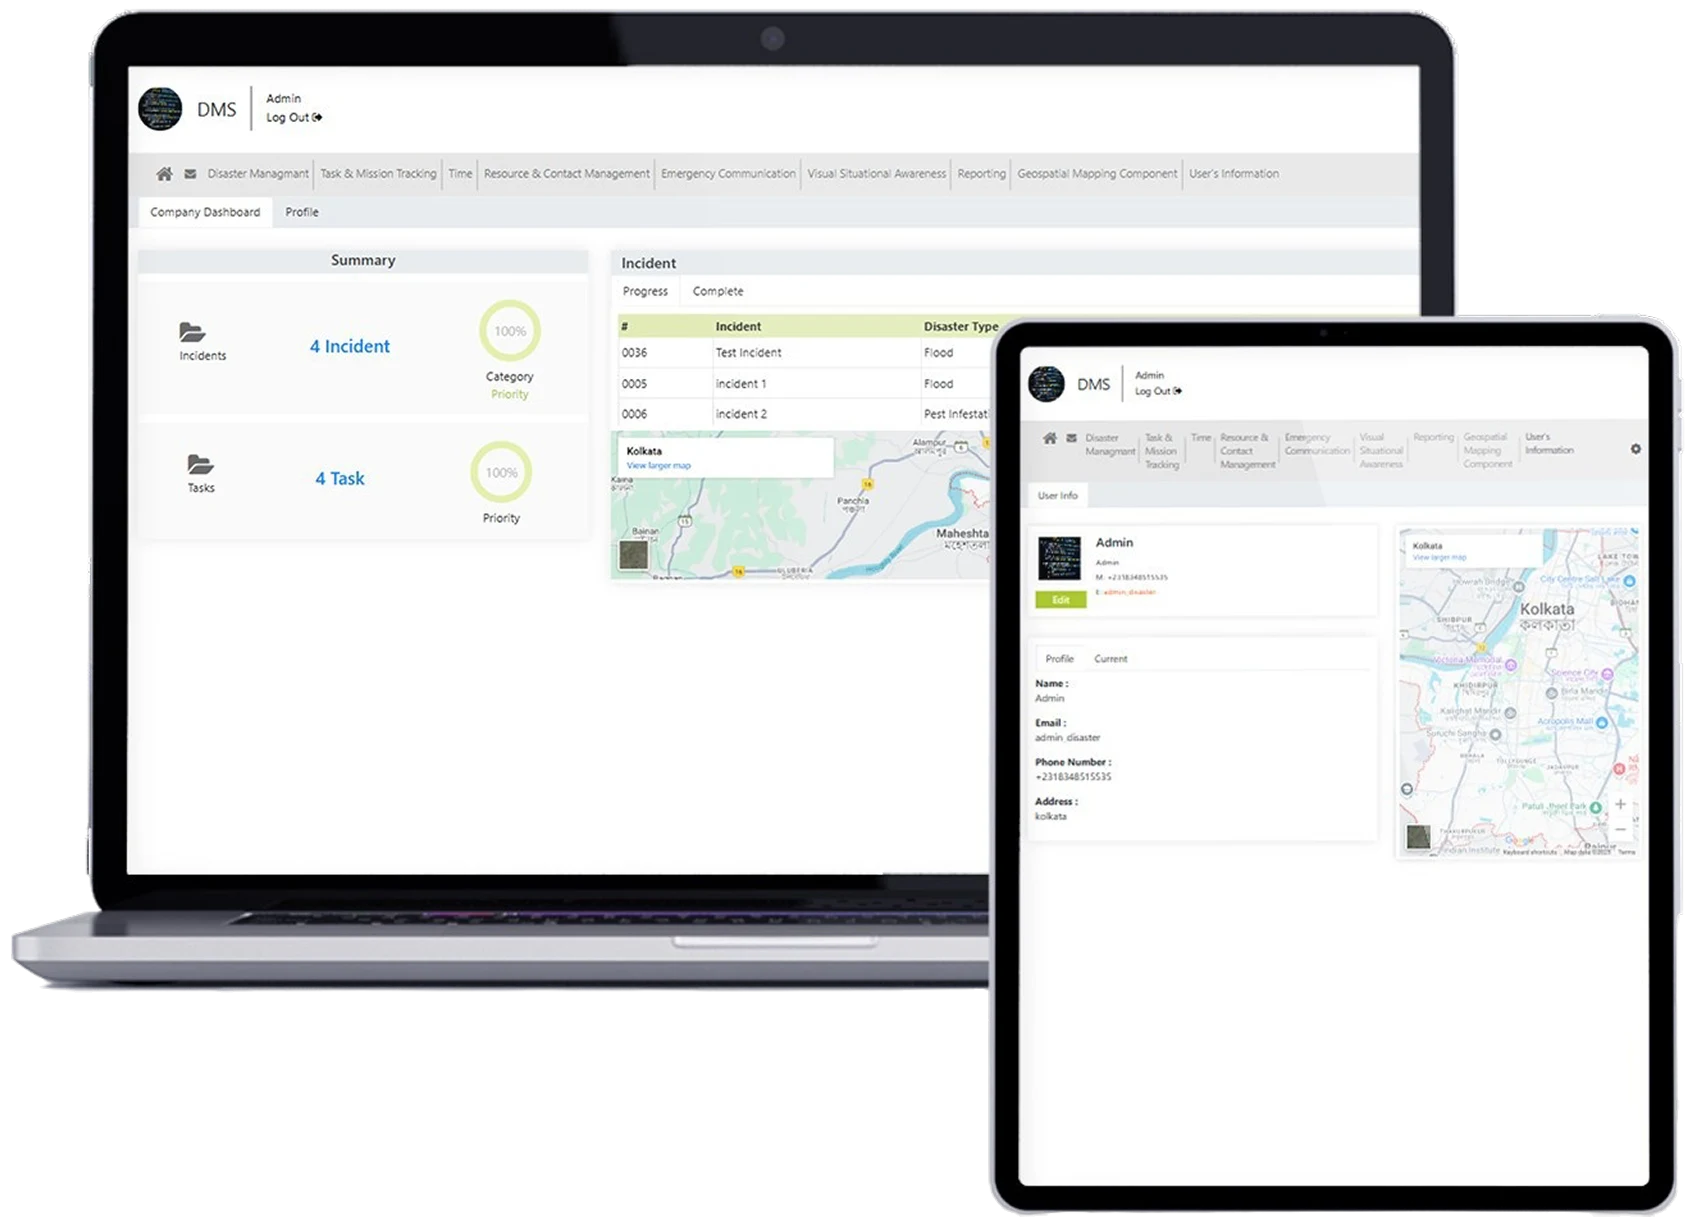Image resolution: width=1698 pixels, height=1225 pixels.
Task: Open the Tasks folder icon in Summary
Action: [201, 463]
